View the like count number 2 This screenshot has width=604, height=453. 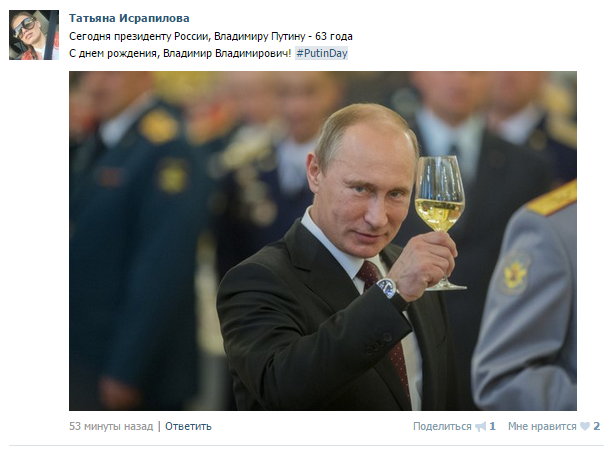(596, 426)
